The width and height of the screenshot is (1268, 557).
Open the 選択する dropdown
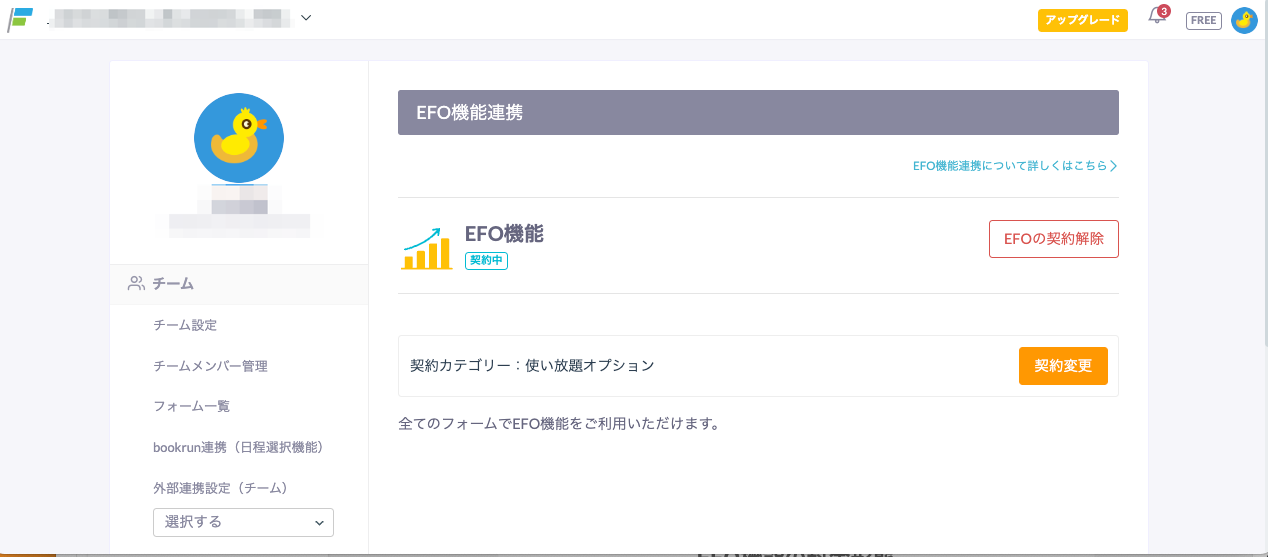[x=243, y=522]
